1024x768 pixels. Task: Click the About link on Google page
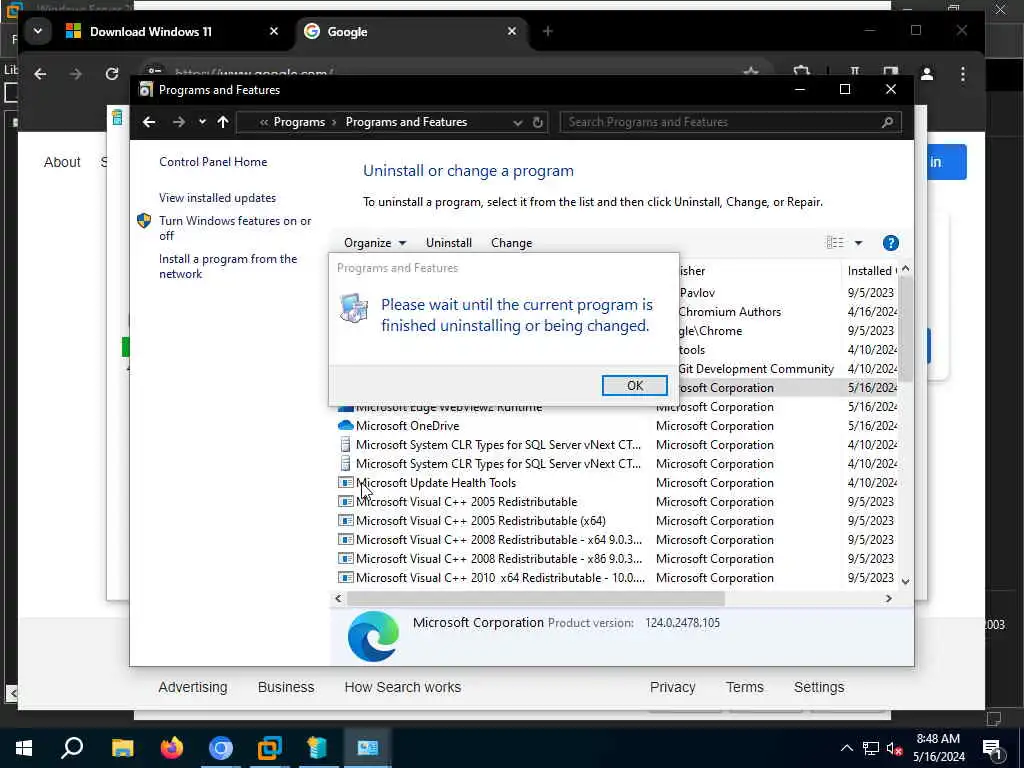[62, 162]
